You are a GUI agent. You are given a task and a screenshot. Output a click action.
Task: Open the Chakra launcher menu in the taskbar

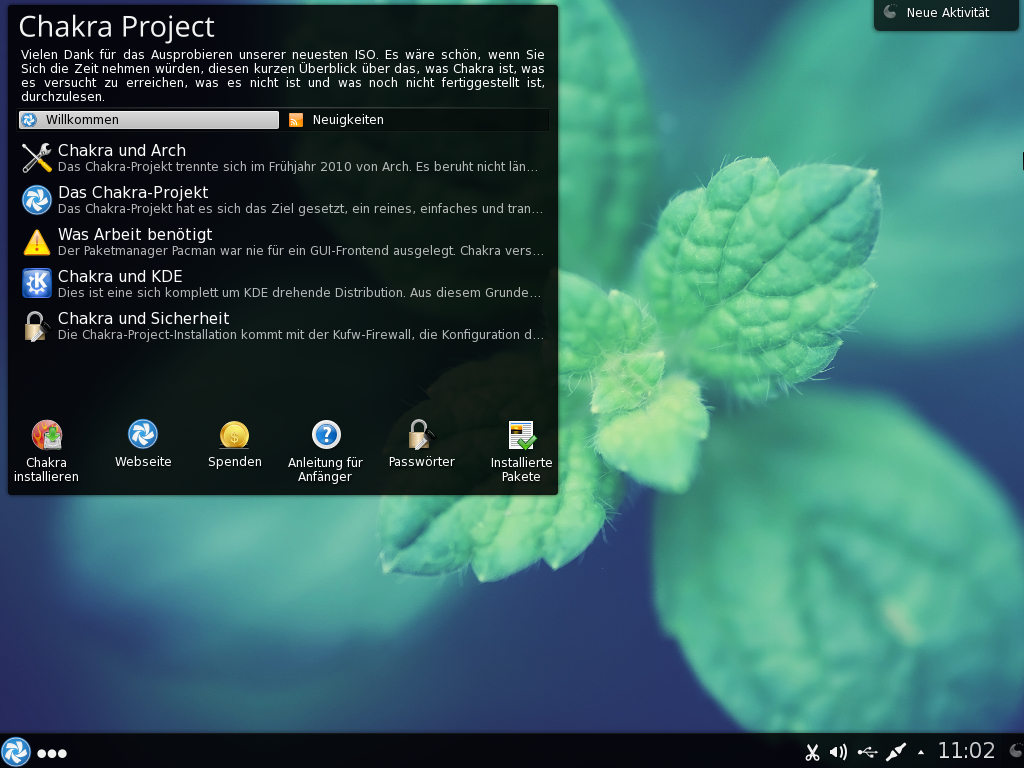coord(16,752)
